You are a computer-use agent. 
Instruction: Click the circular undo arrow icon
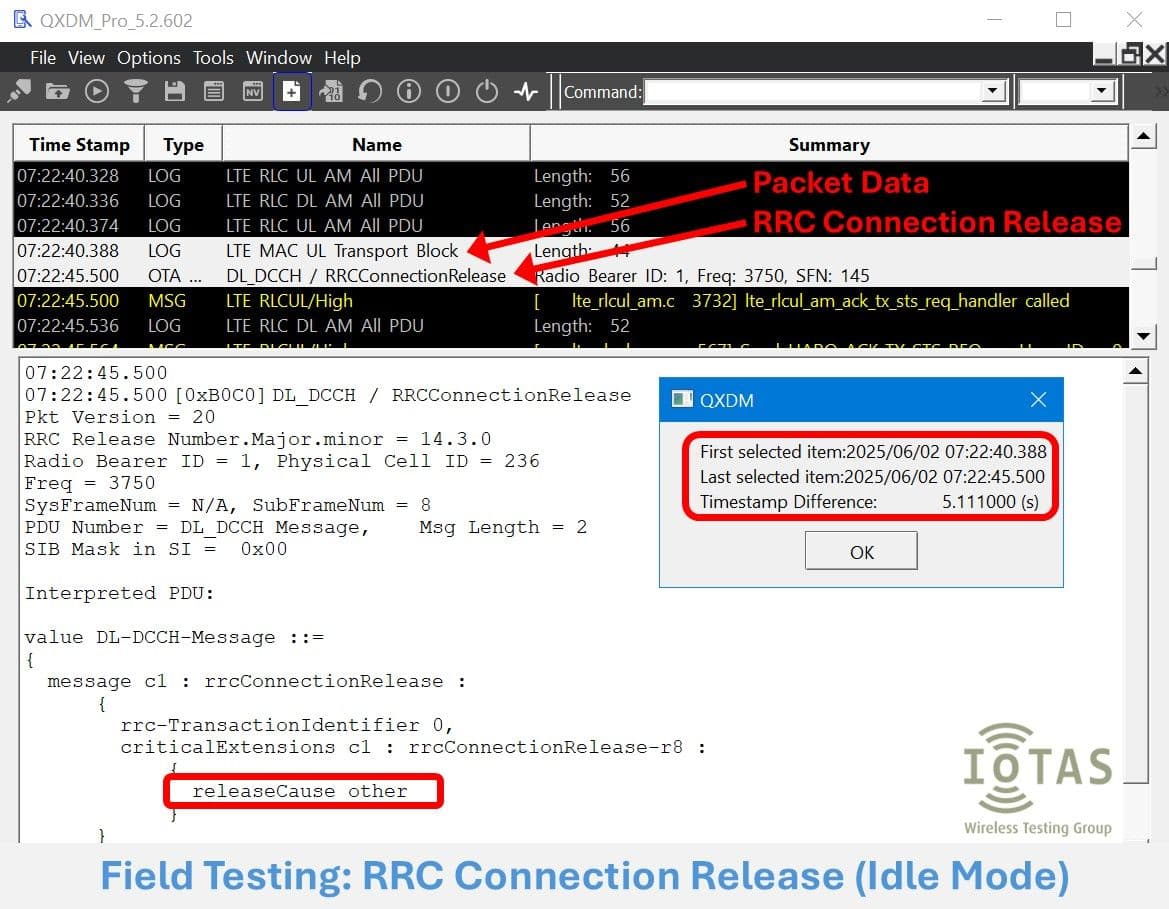tap(370, 92)
